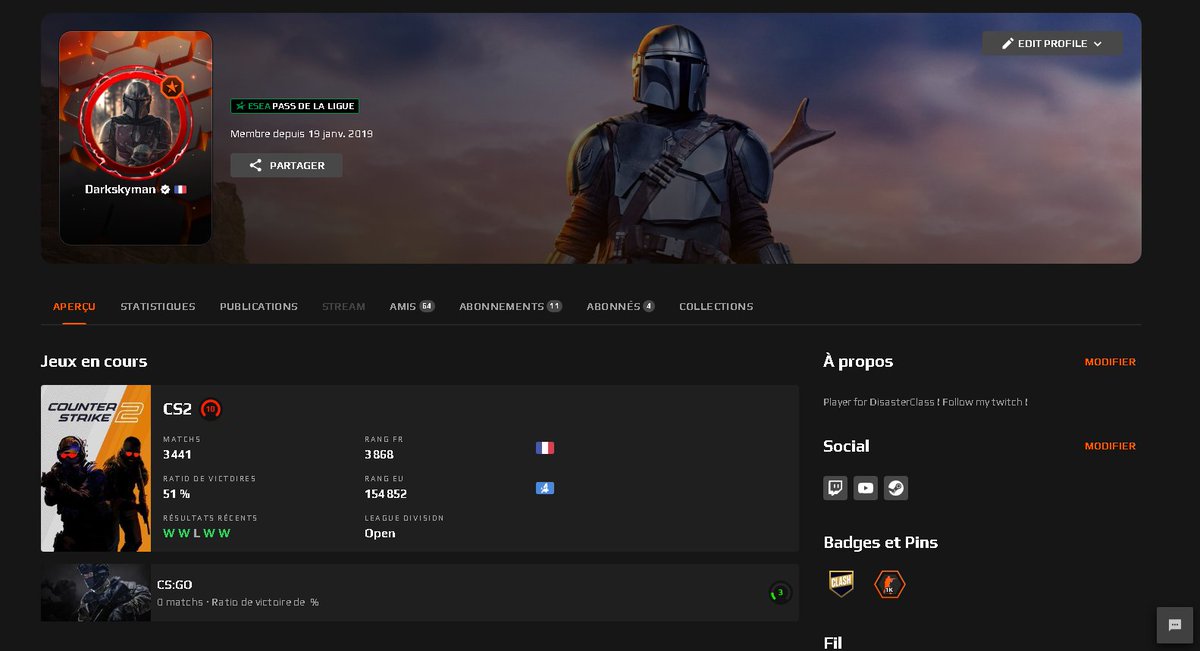Switch to the Aperçu tab

click(x=74, y=306)
